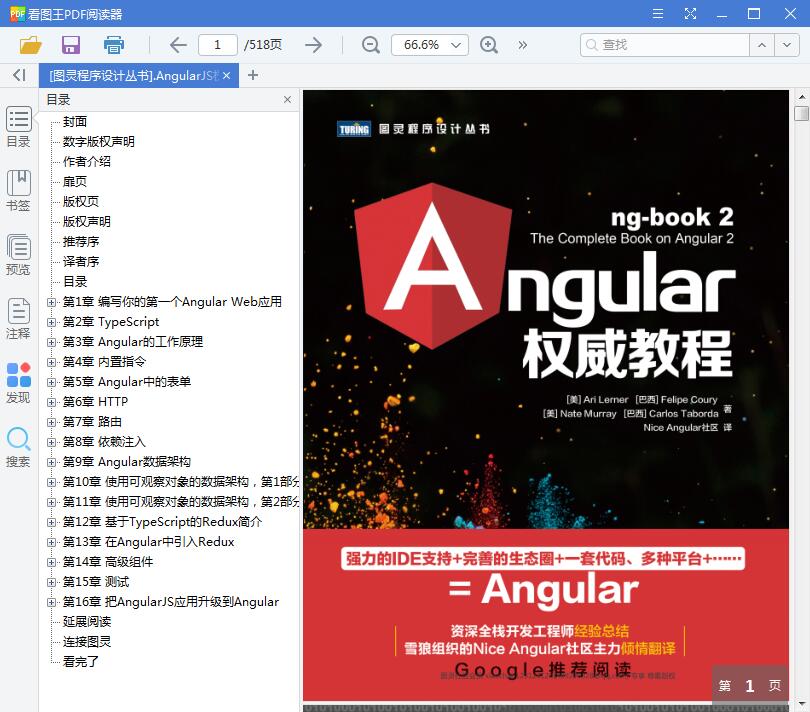The width and height of the screenshot is (810, 712).
Task: Open 第10章 使用可观察对象的数据架构 第1部分
Action: (181, 482)
